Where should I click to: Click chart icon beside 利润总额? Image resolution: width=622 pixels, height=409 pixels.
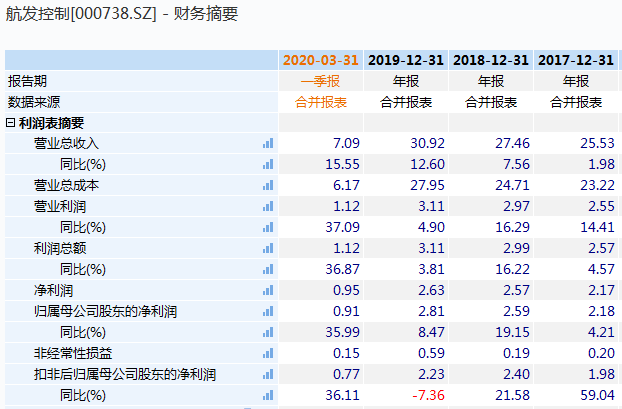[x=268, y=248]
